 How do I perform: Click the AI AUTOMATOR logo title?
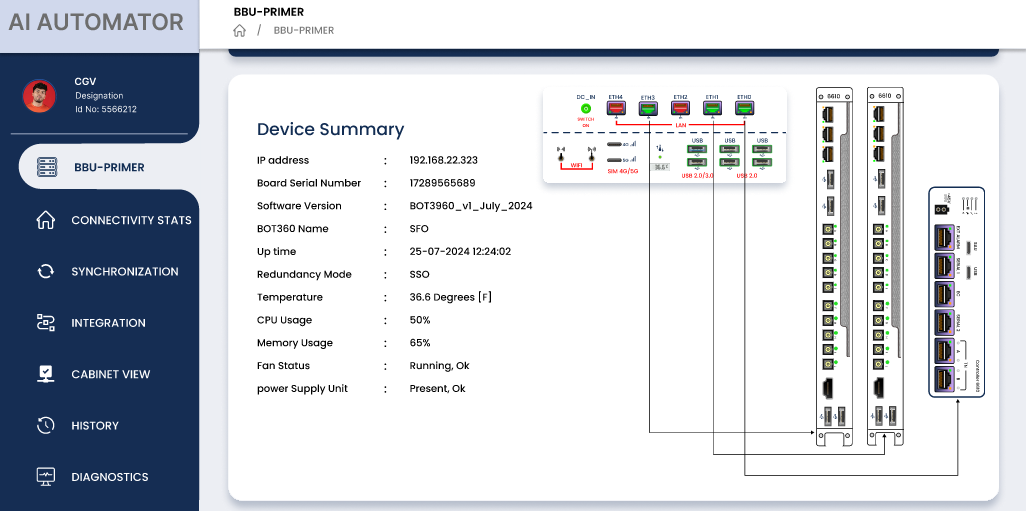pos(96,22)
